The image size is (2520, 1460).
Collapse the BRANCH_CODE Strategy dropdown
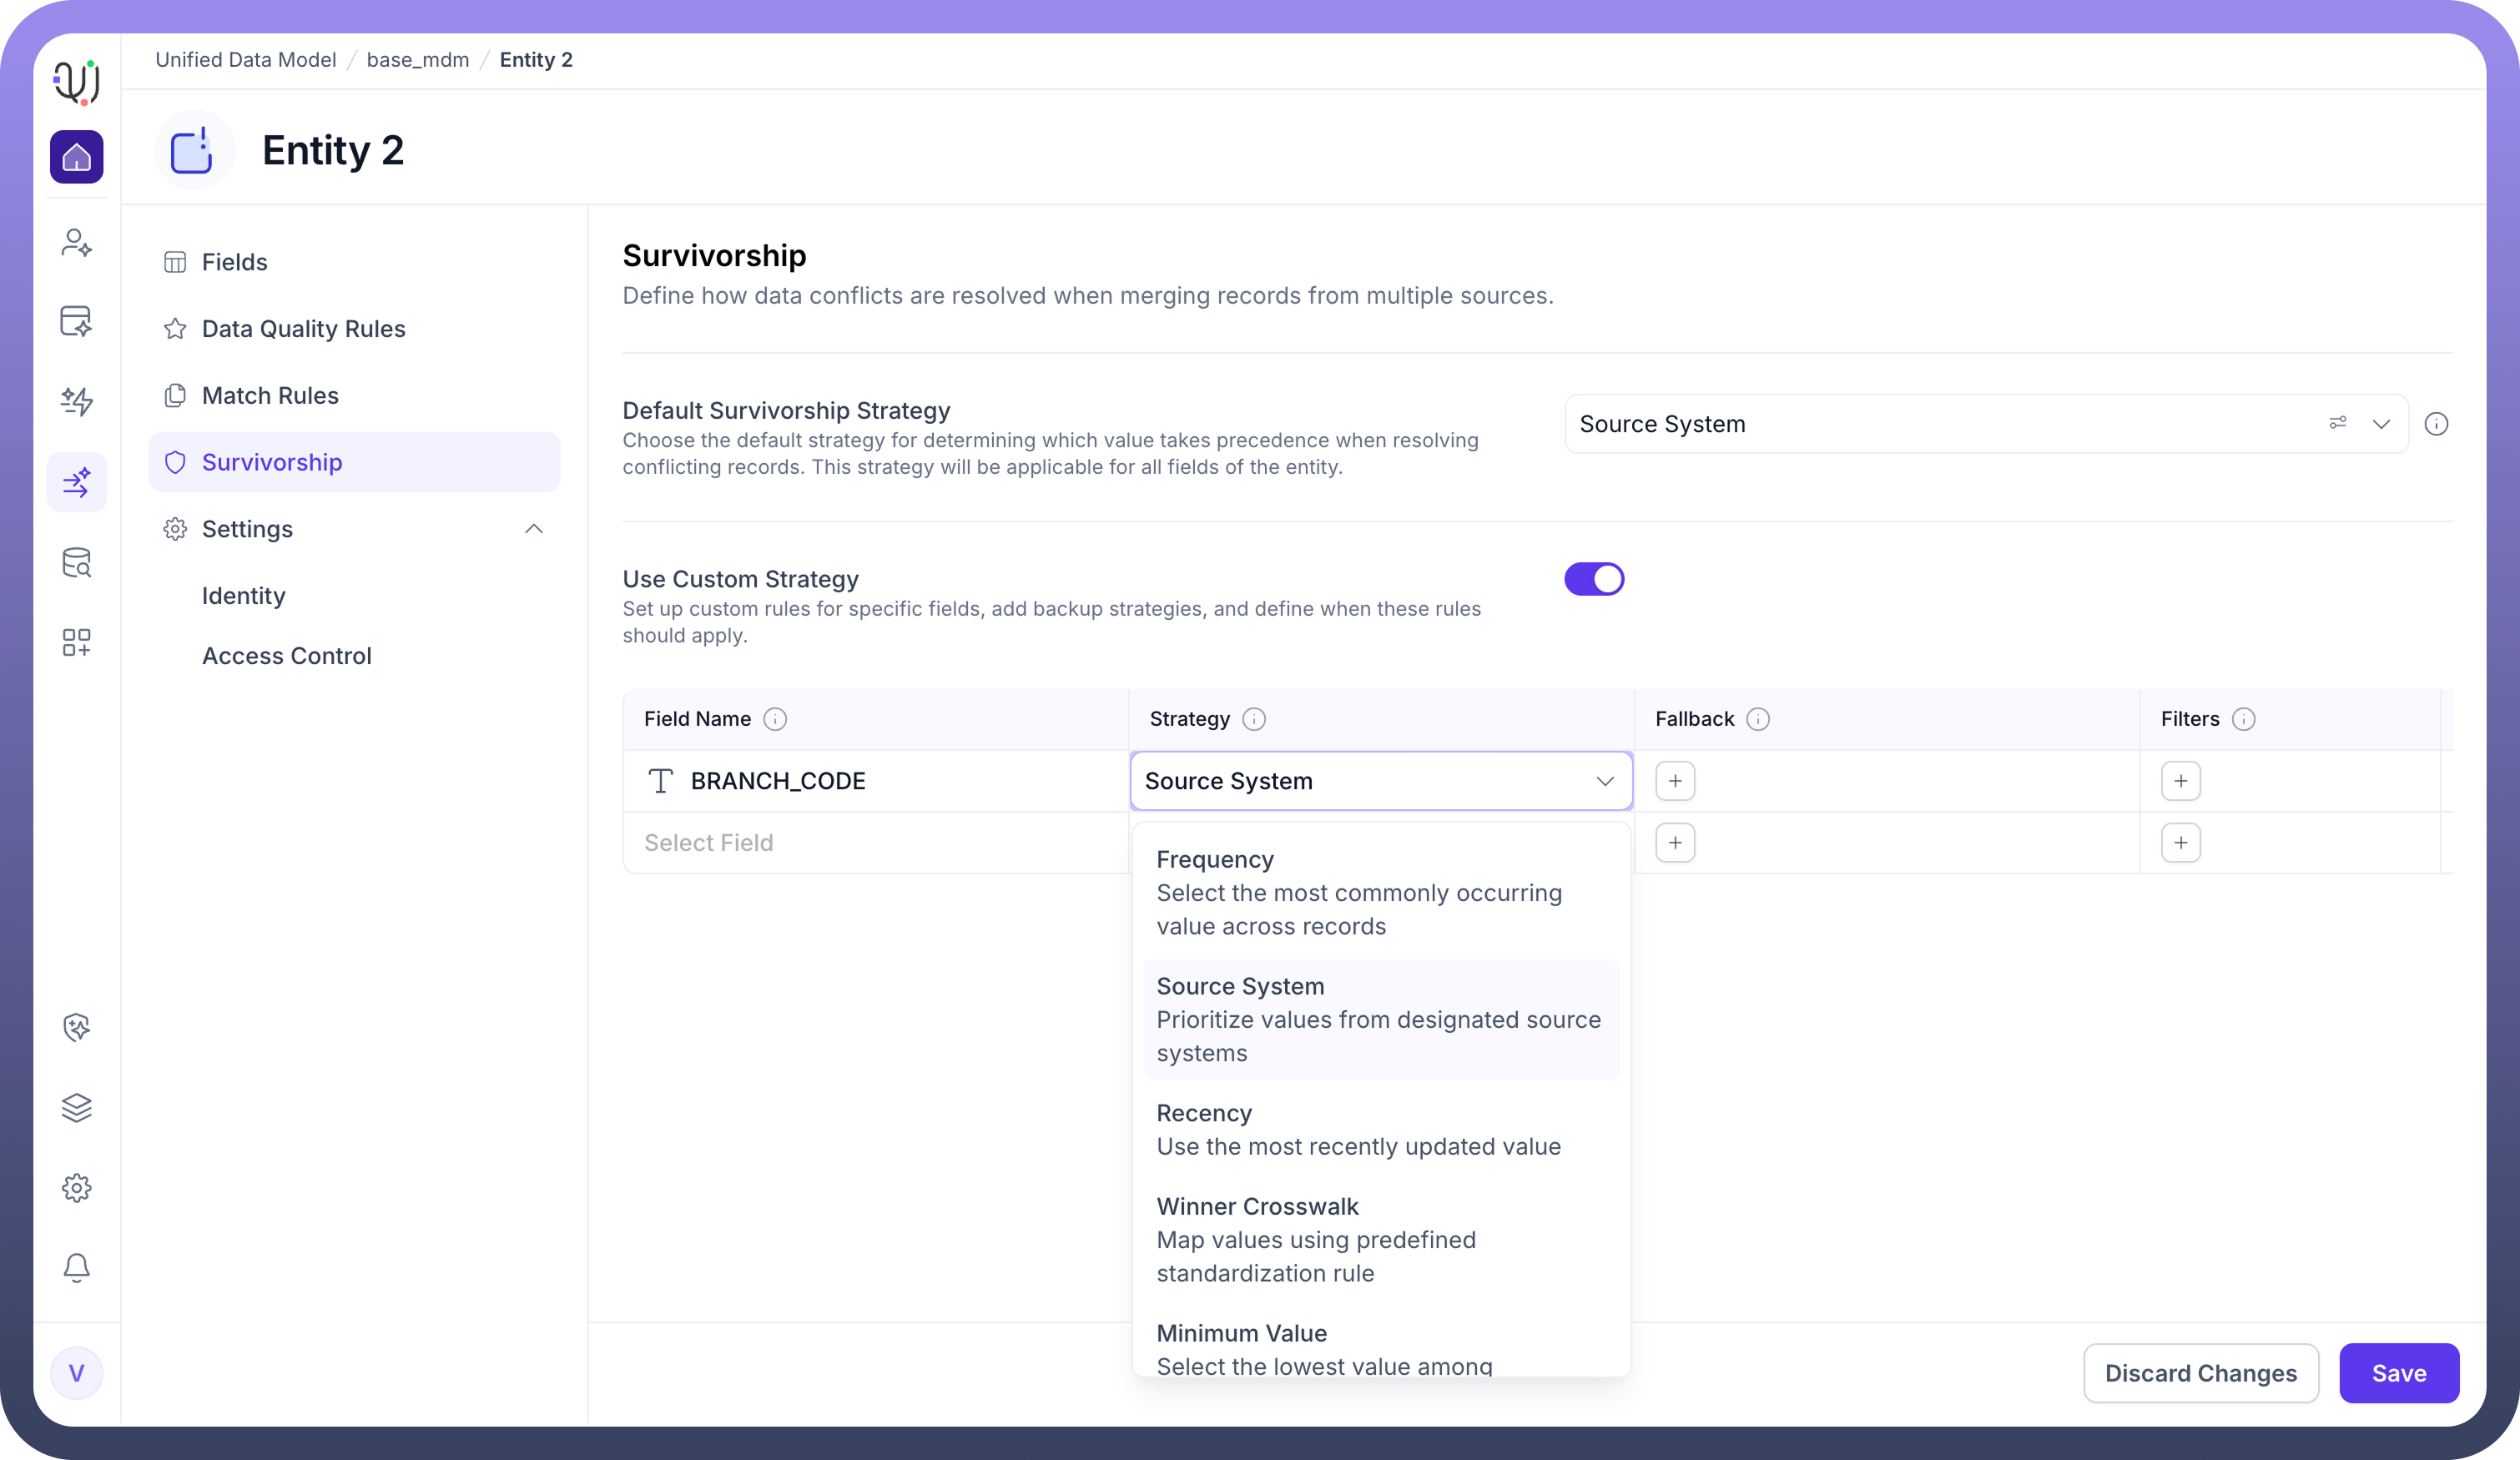pyautogui.click(x=1604, y=781)
